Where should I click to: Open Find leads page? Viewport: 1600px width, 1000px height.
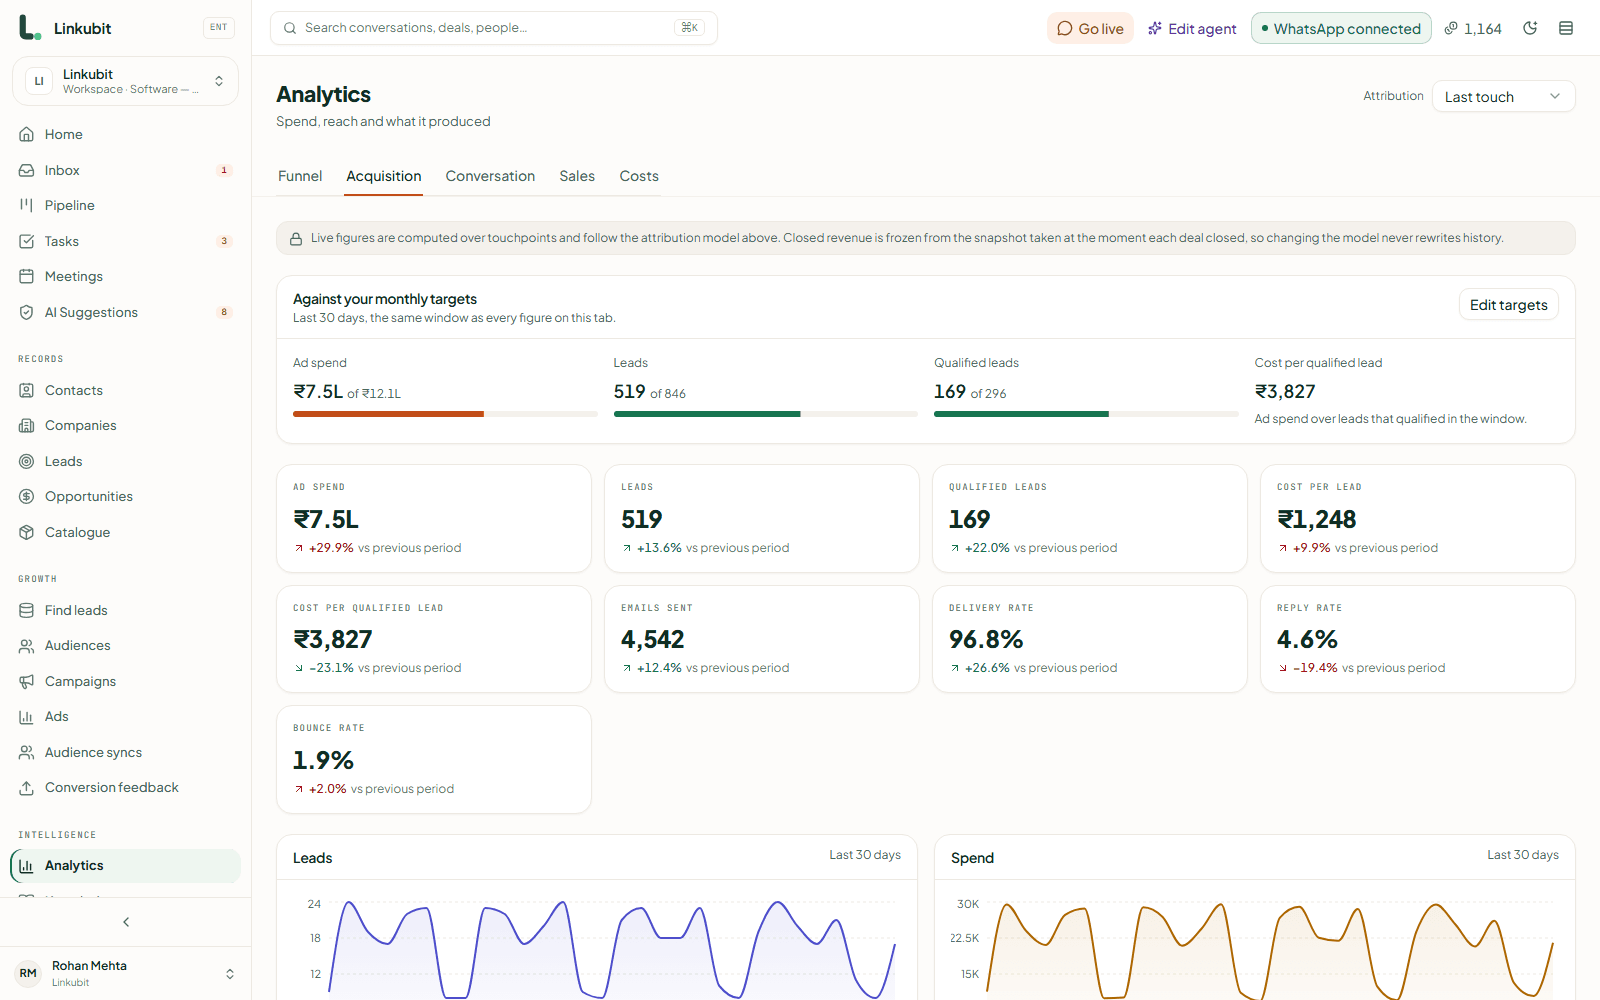(125, 610)
